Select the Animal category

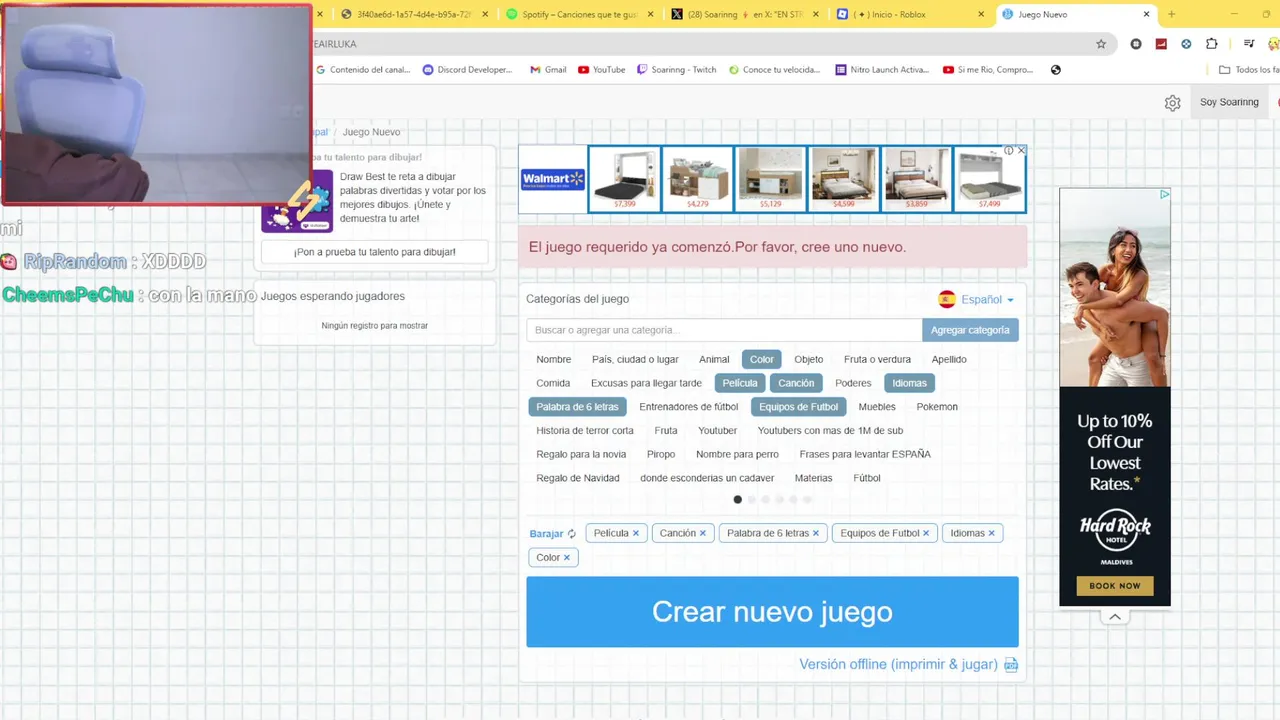click(714, 359)
